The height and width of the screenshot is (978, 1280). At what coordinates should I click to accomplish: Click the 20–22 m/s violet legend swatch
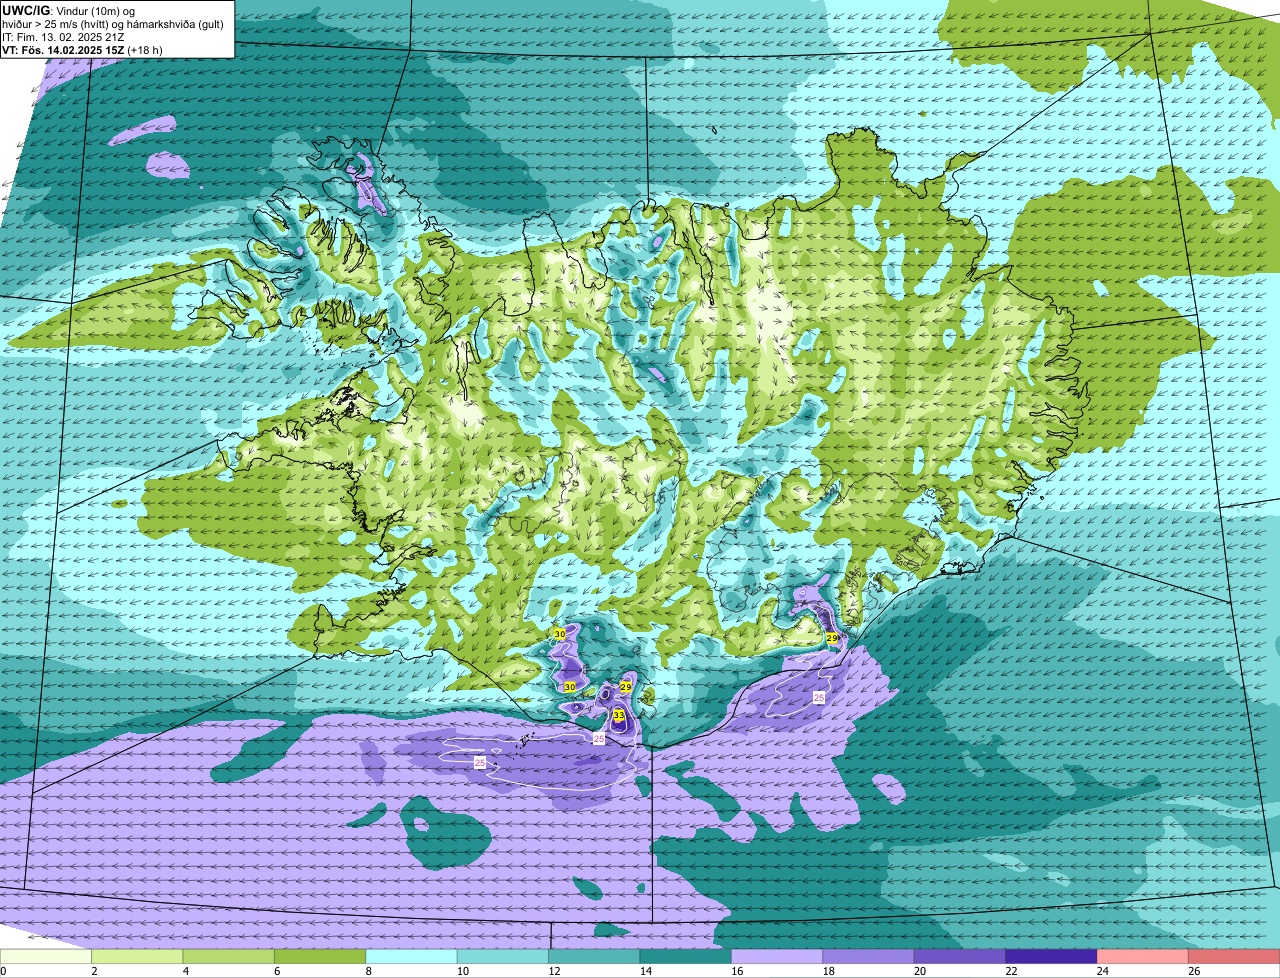[960, 956]
